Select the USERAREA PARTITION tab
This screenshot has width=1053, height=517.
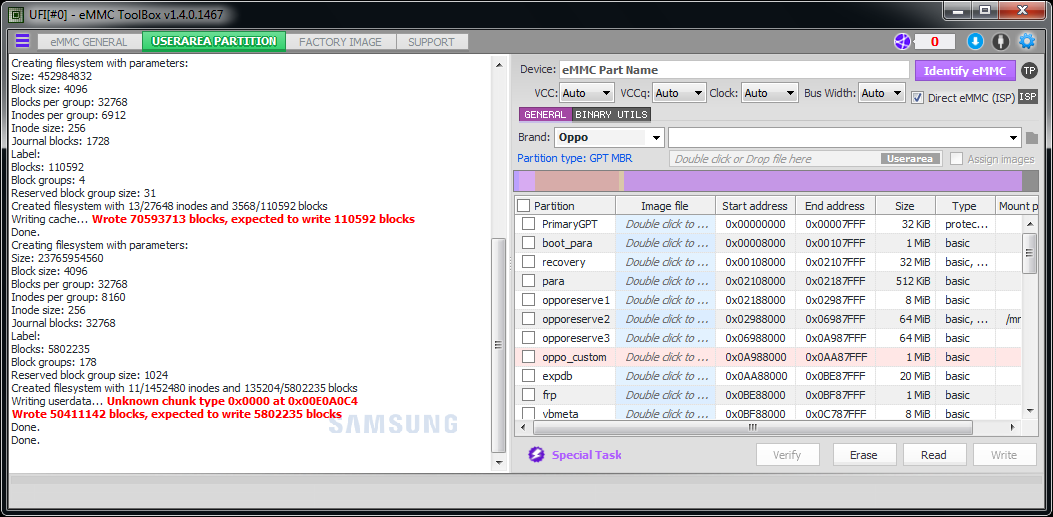(214, 41)
